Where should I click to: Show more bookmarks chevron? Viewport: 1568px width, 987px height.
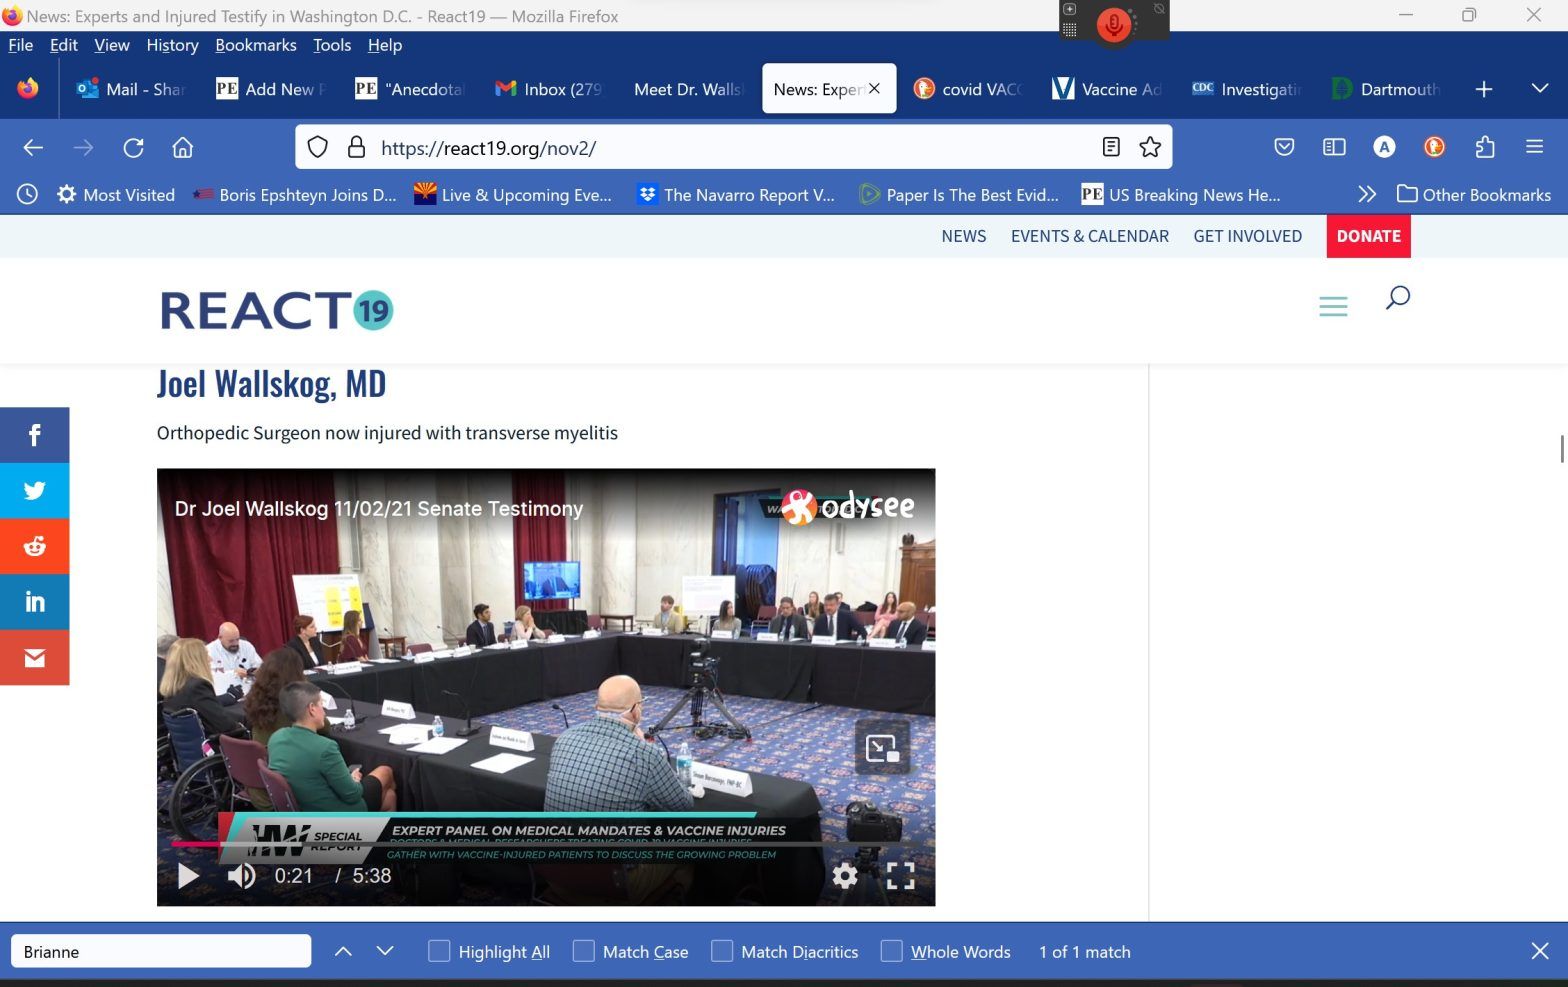1367,194
